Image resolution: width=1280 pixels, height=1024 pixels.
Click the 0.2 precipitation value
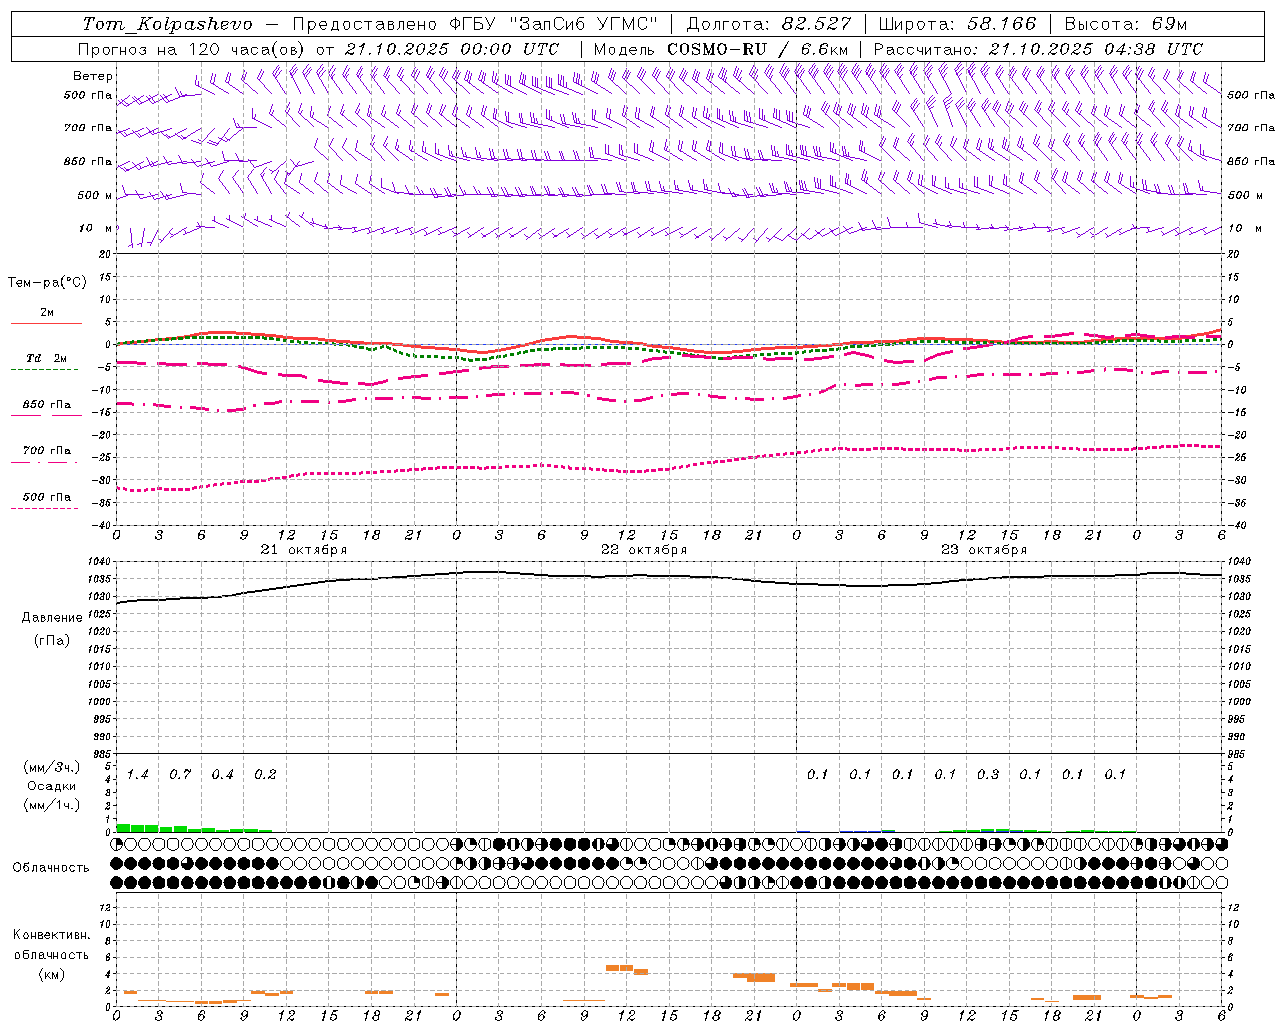(x=265, y=774)
